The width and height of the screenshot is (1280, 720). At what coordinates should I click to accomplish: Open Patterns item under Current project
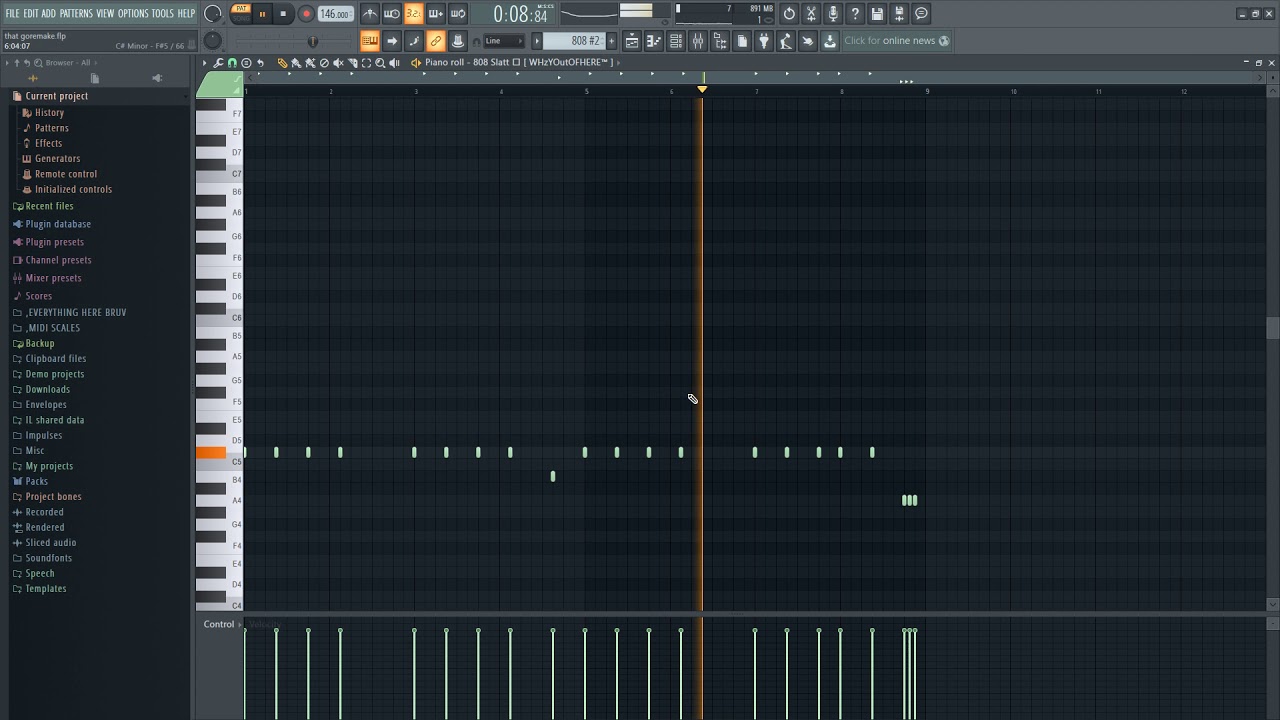[52, 128]
